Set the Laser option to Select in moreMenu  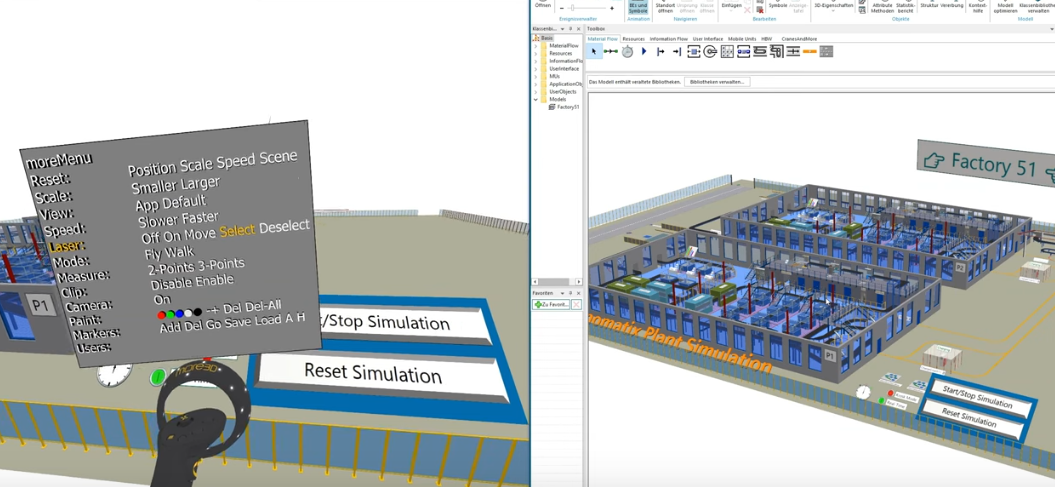(237, 231)
